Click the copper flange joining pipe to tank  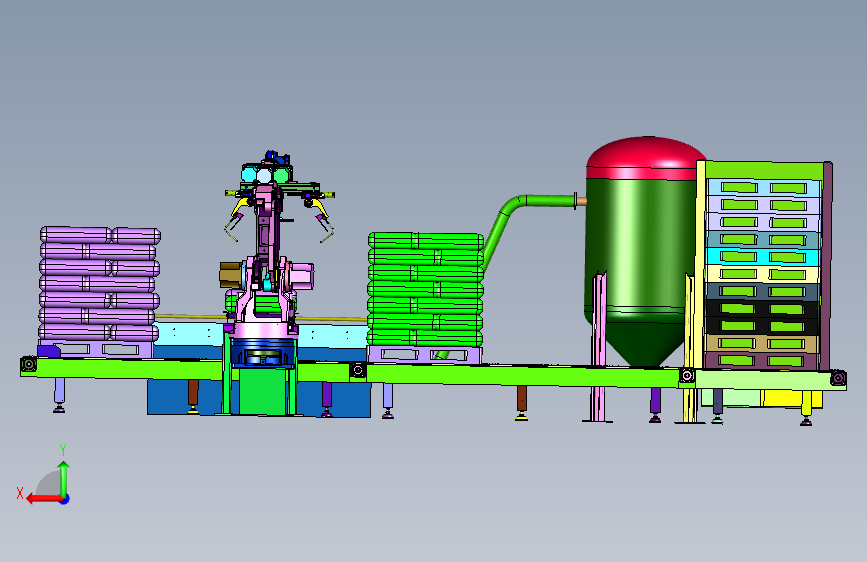pyautogui.click(x=580, y=200)
